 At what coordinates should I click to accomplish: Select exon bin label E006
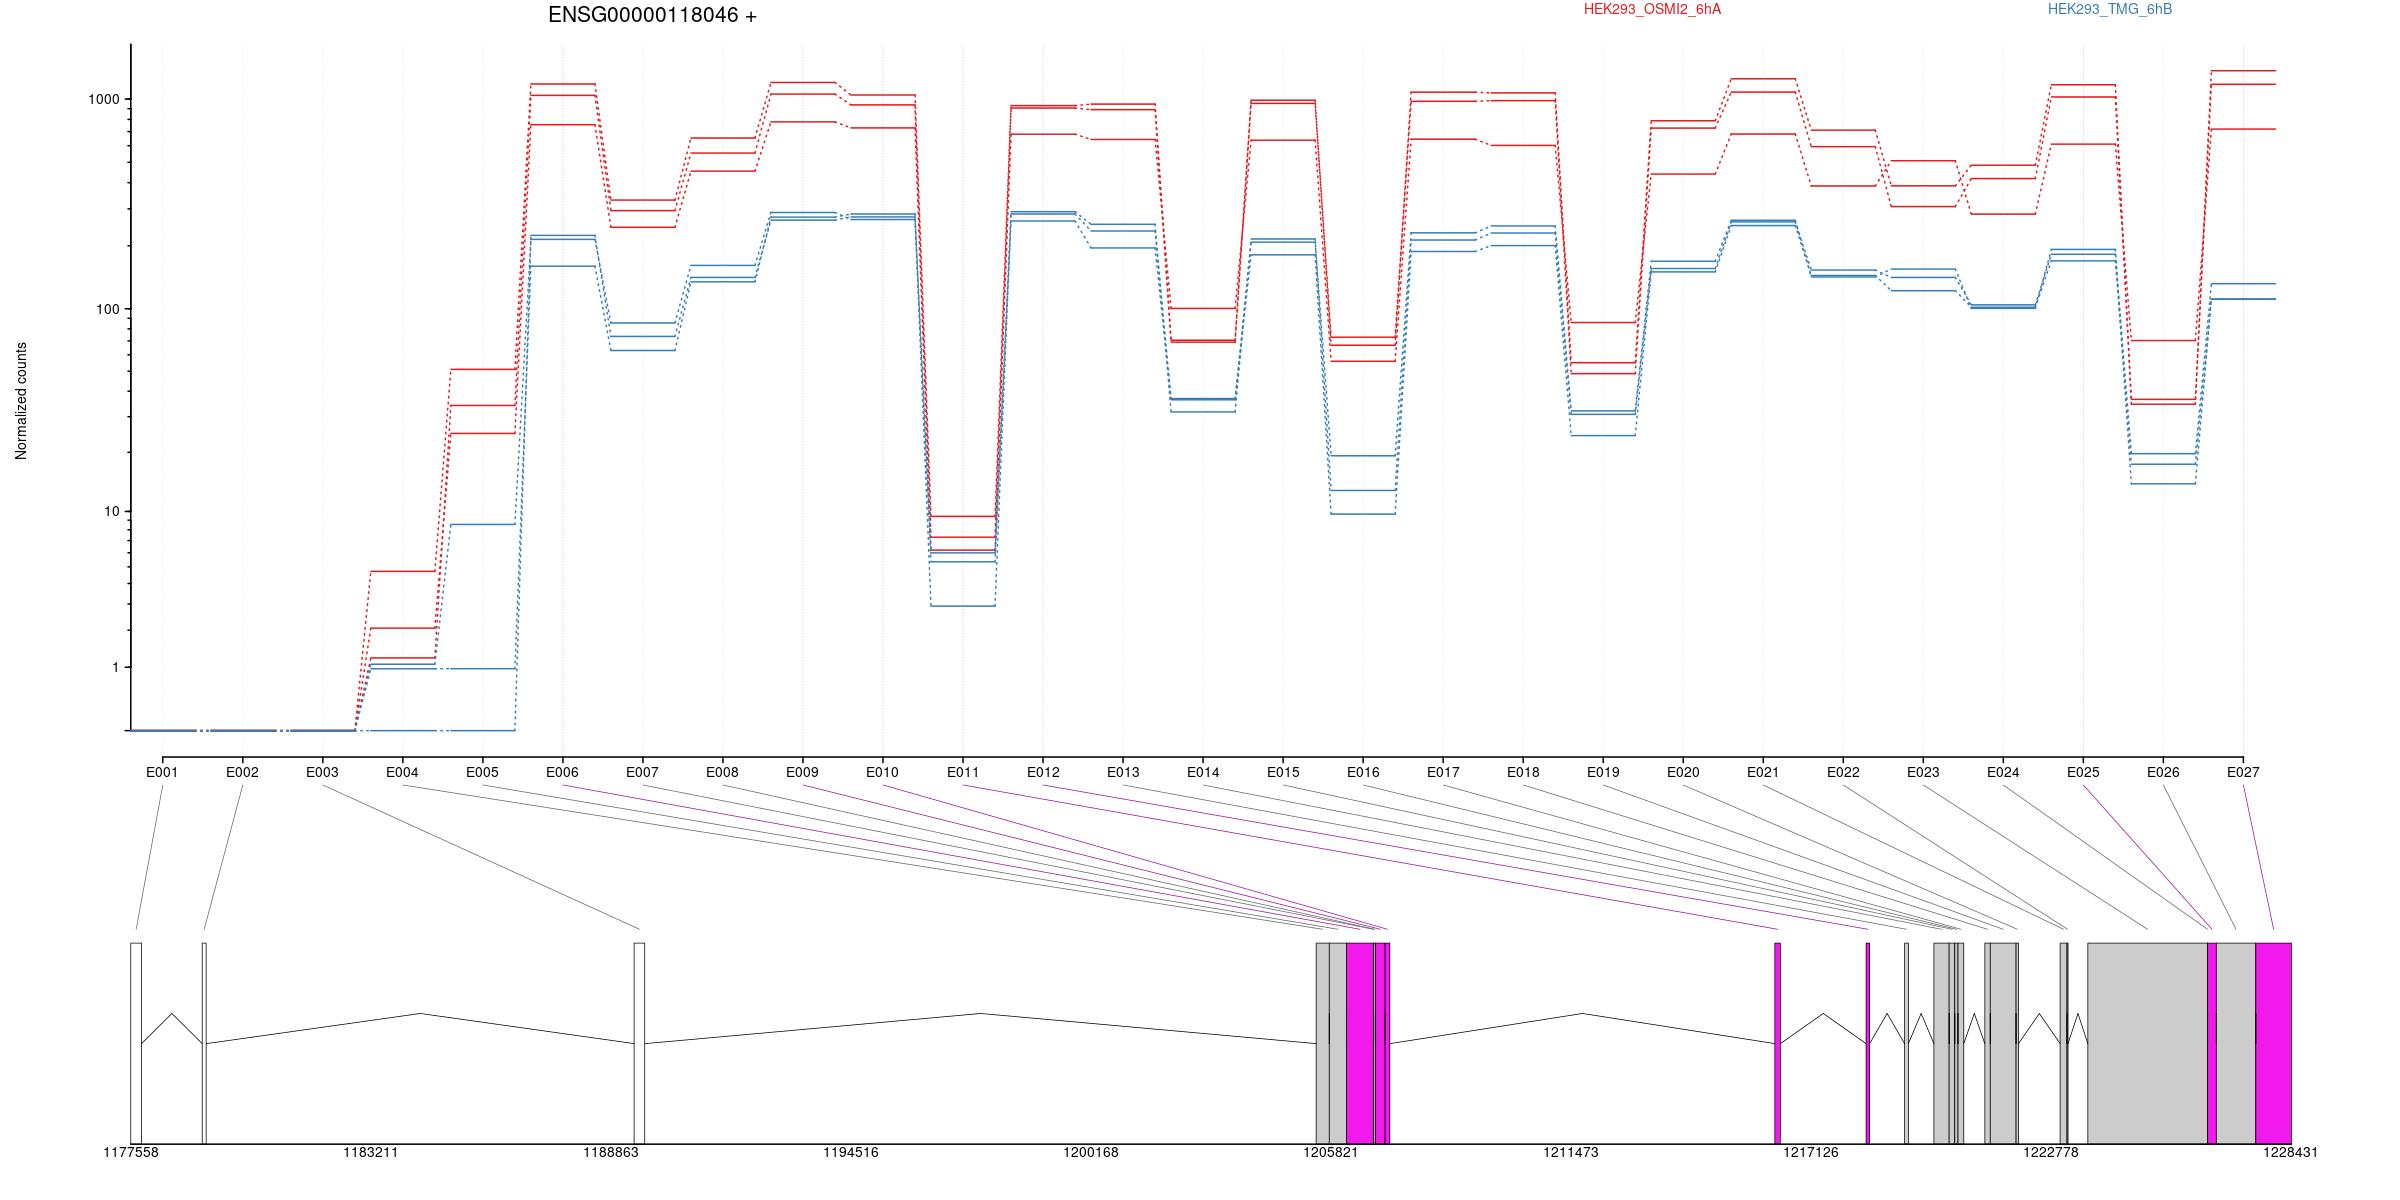[x=562, y=772]
